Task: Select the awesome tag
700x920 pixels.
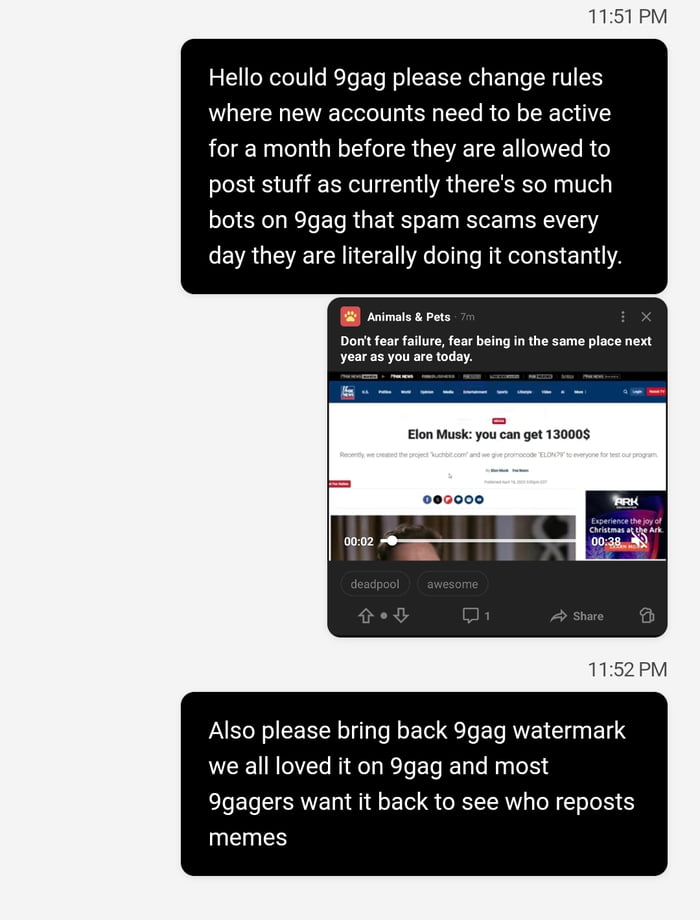Action: click(x=452, y=584)
